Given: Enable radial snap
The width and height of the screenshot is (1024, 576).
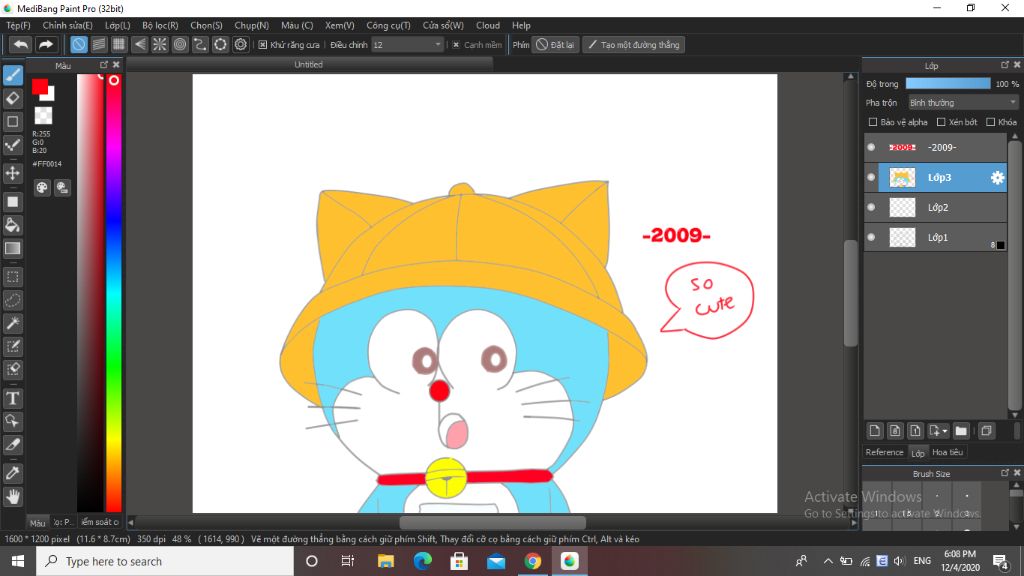Looking at the screenshot, I should (159, 44).
